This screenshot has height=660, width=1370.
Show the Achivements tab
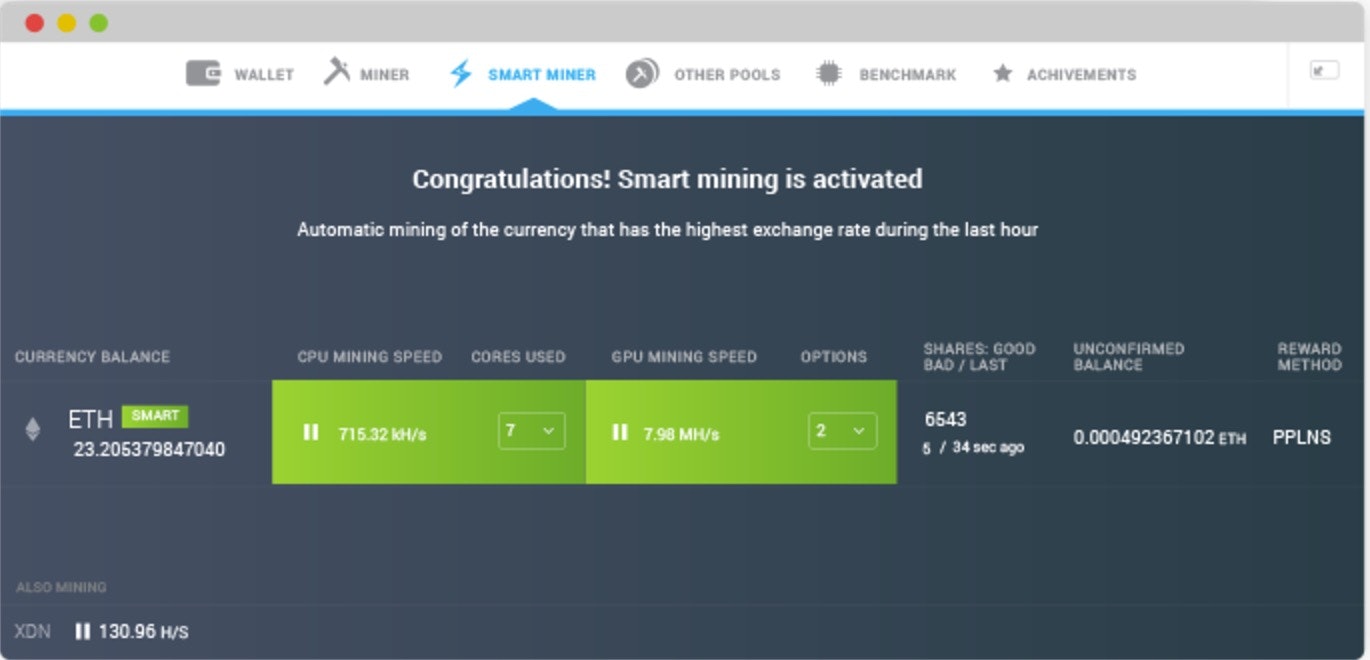[1064, 74]
